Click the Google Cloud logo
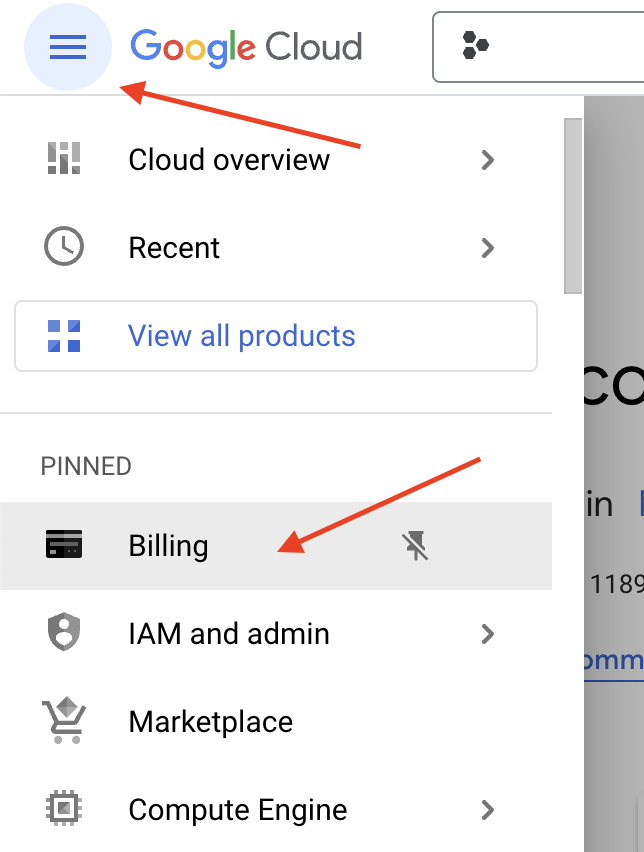Viewport: 644px width, 852px height. 246,48
